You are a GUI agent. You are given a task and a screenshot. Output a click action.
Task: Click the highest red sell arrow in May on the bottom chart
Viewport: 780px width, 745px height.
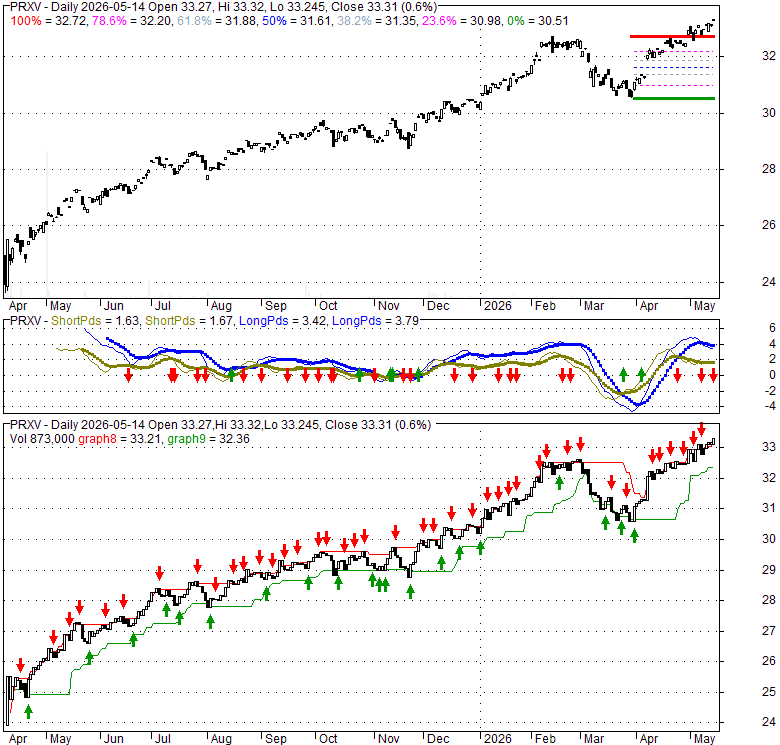point(701,428)
